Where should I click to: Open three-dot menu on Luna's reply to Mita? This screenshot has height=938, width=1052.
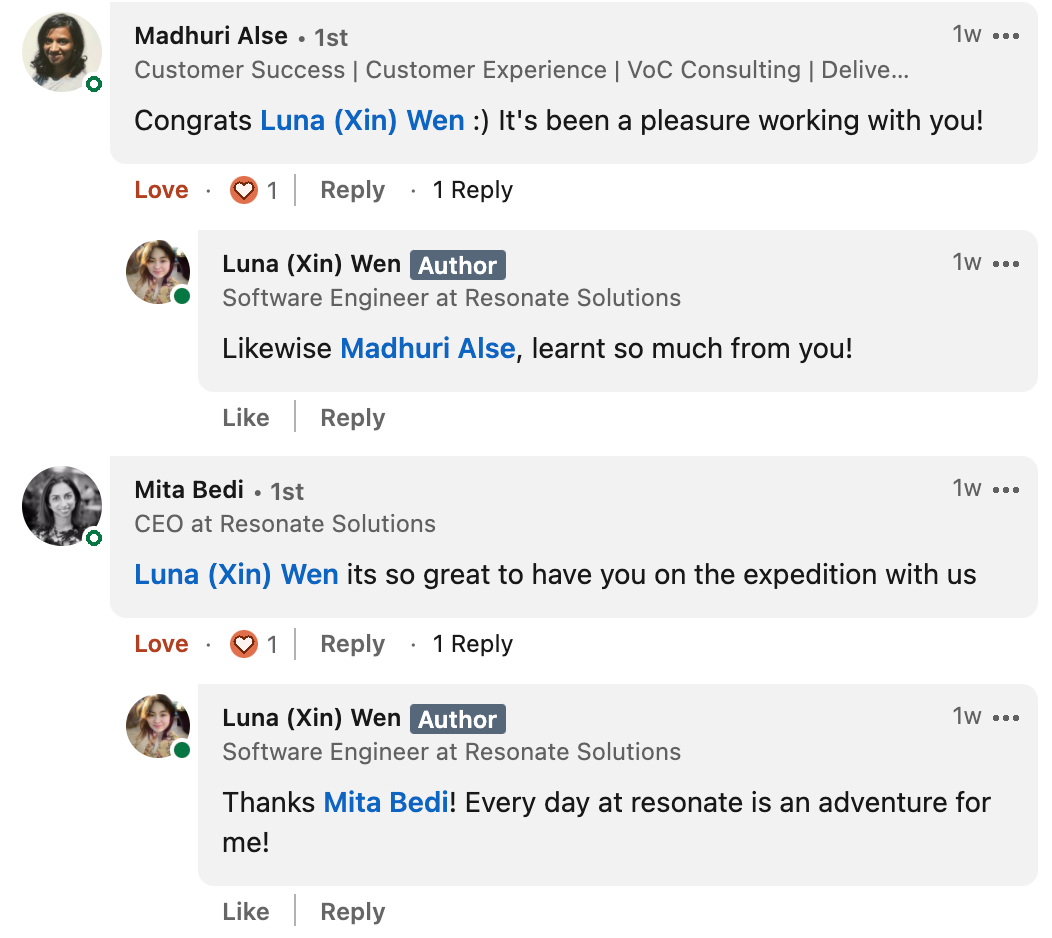coord(1006,719)
